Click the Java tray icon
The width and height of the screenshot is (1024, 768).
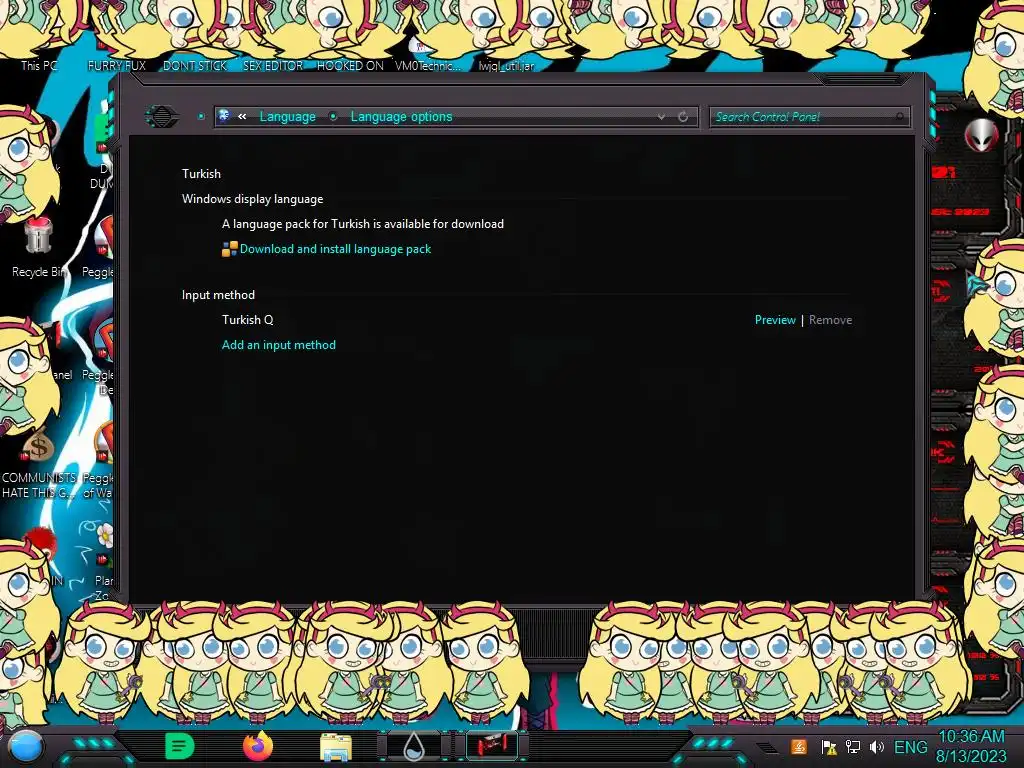(x=798, y=747)
